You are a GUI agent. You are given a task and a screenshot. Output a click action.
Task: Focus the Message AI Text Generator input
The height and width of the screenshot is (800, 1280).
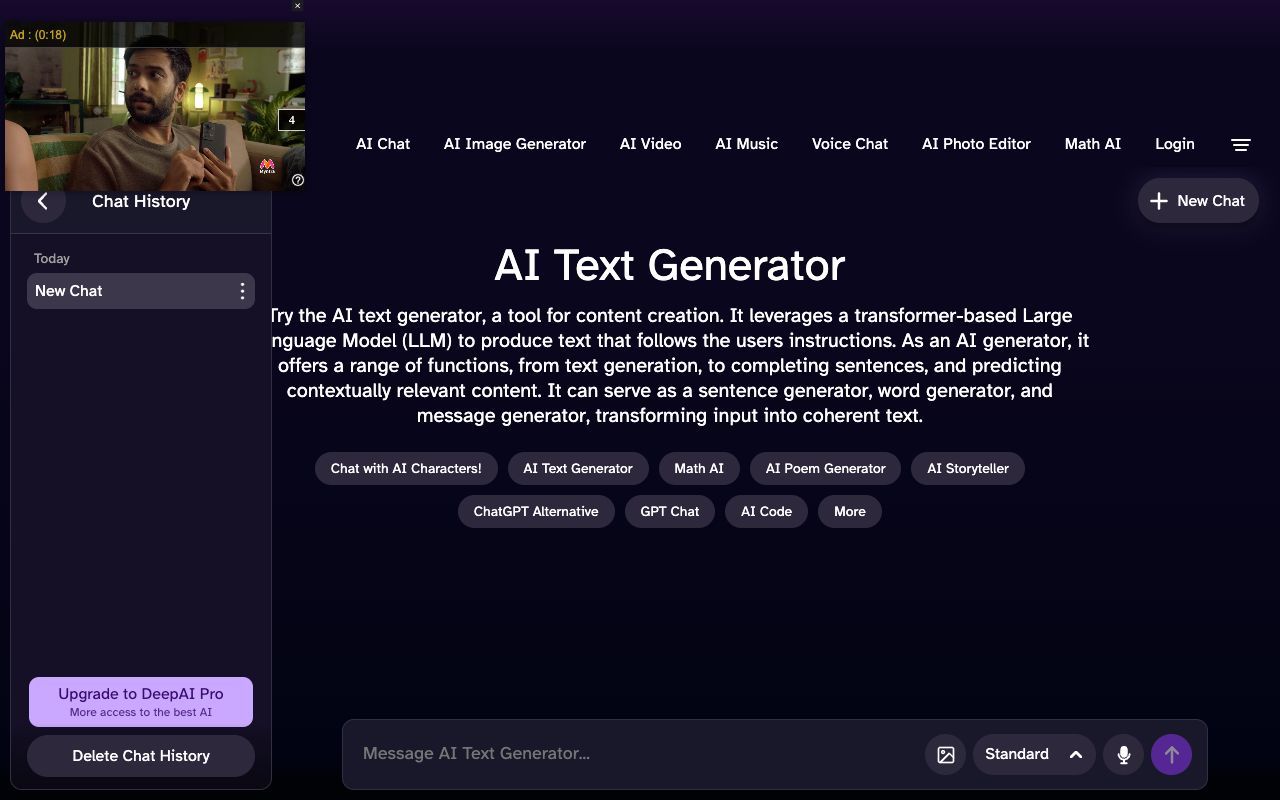click(x=635, y=754)
